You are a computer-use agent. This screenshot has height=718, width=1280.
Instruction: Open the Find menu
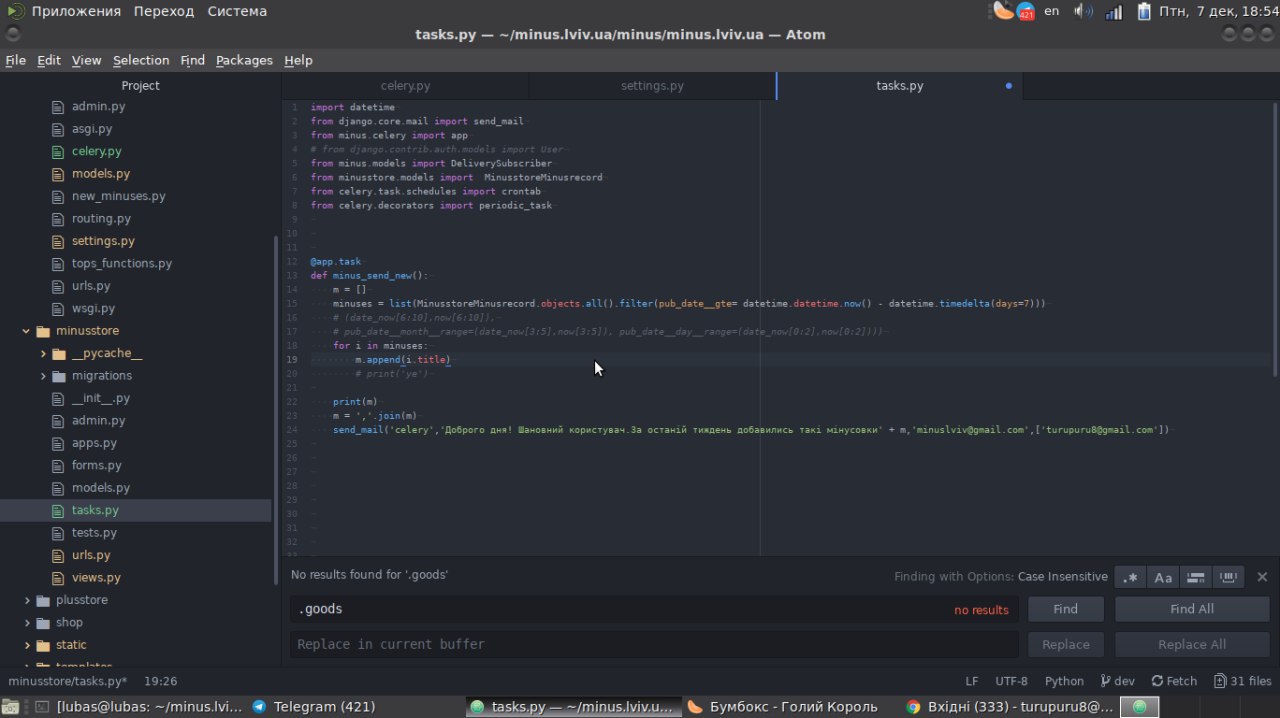(192, 60)
